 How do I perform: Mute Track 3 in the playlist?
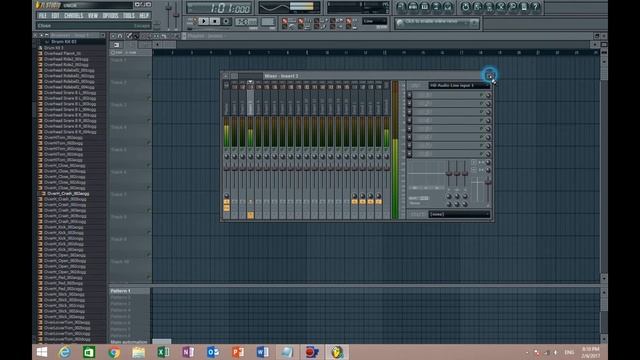click(x=148, y=121)
